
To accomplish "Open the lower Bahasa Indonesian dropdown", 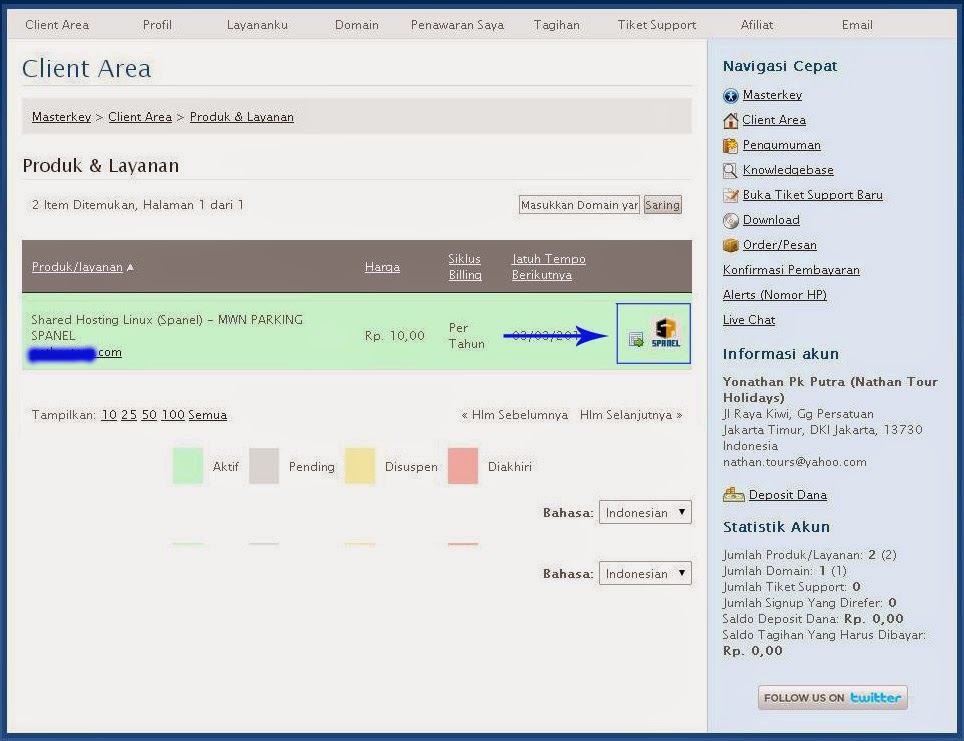I will 645,573.
